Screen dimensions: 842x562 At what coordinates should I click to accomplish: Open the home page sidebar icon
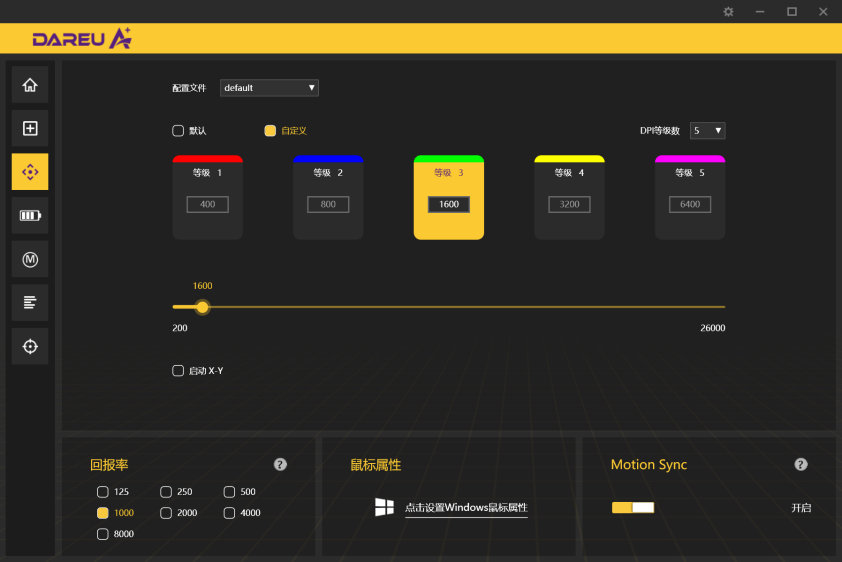pos(30,85)
